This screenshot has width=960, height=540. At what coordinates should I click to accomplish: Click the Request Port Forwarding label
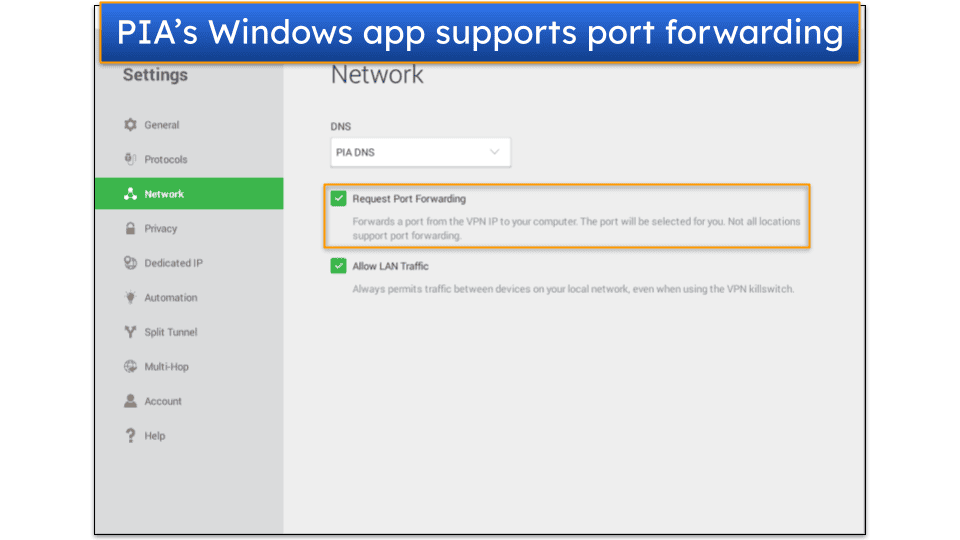[x=409, y=199]
